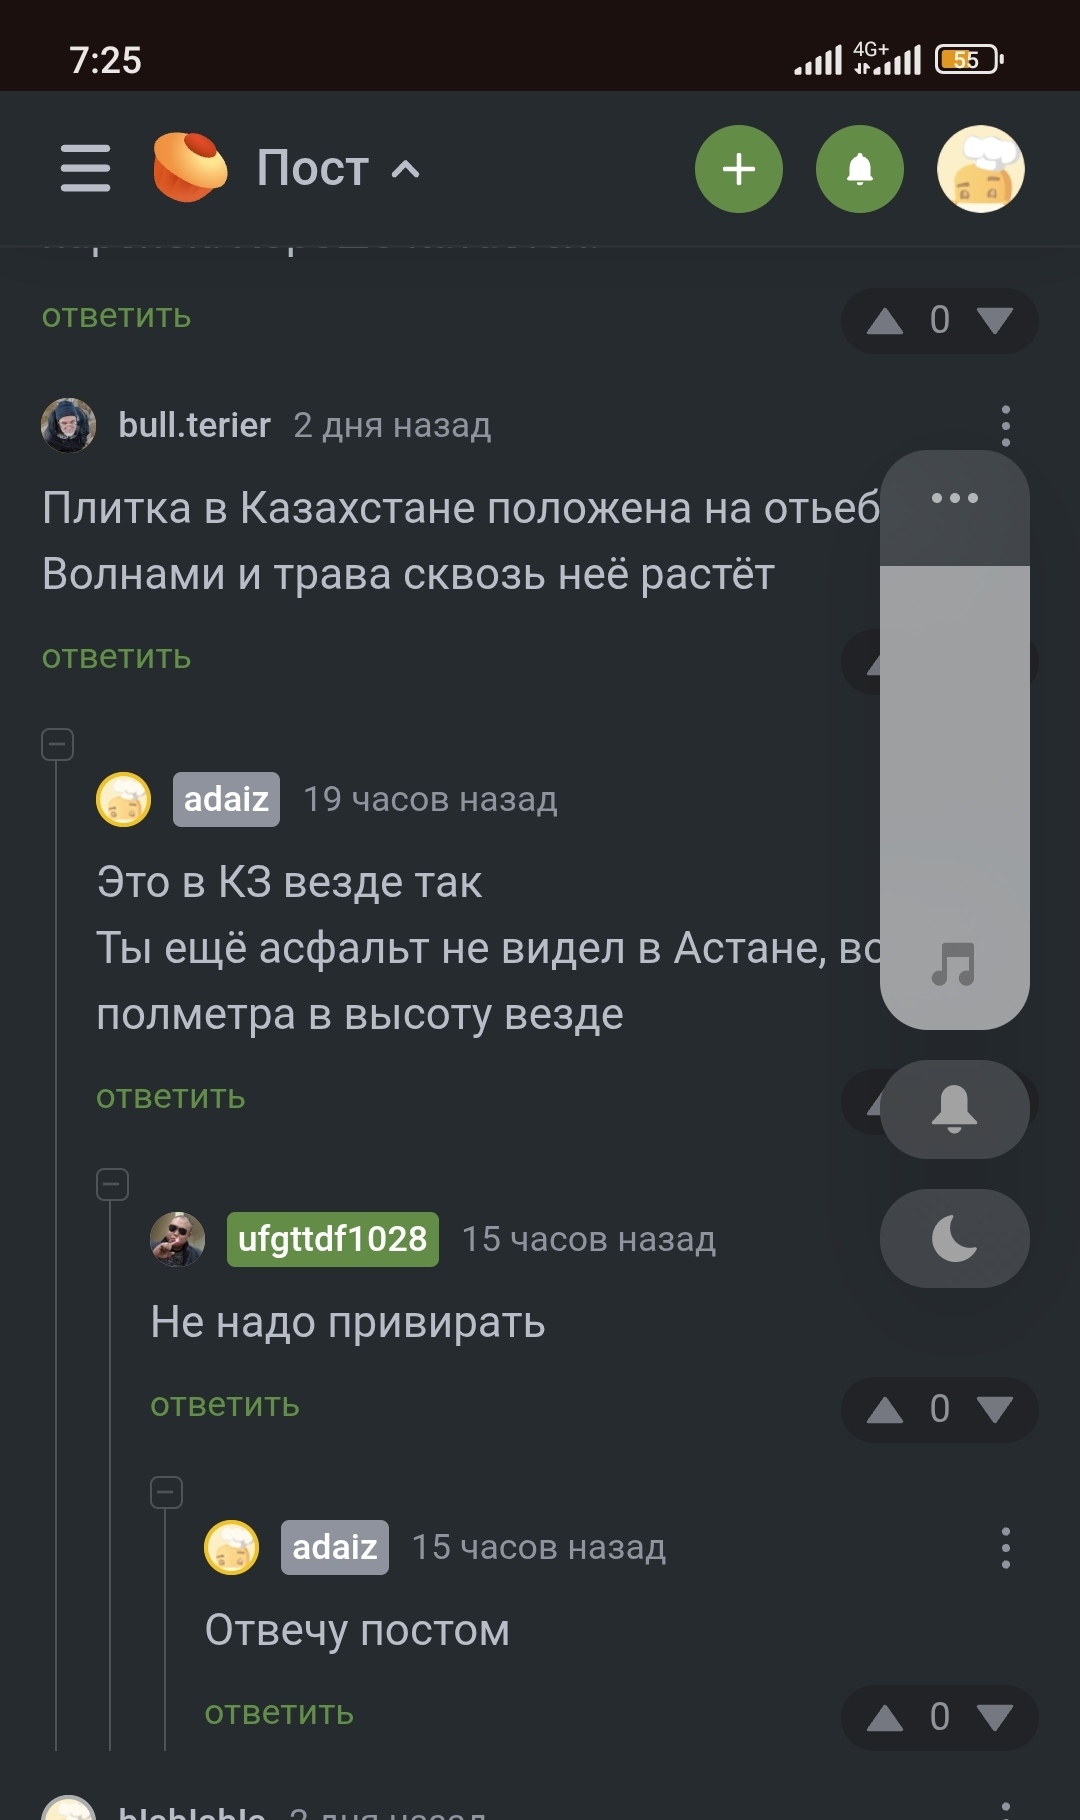Image resolution: width=1080 pixels, height=1820 pixels.
Task: Open the hamburger menu
Action: click(85, 168)
